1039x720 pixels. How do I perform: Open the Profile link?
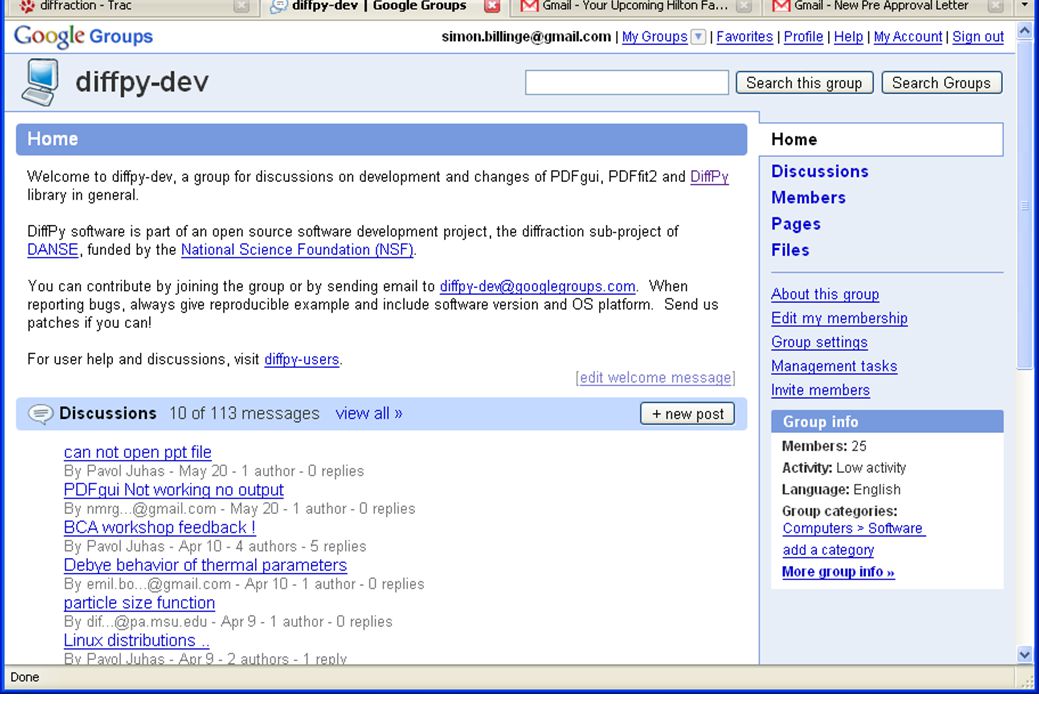click(x=803, y=37)
